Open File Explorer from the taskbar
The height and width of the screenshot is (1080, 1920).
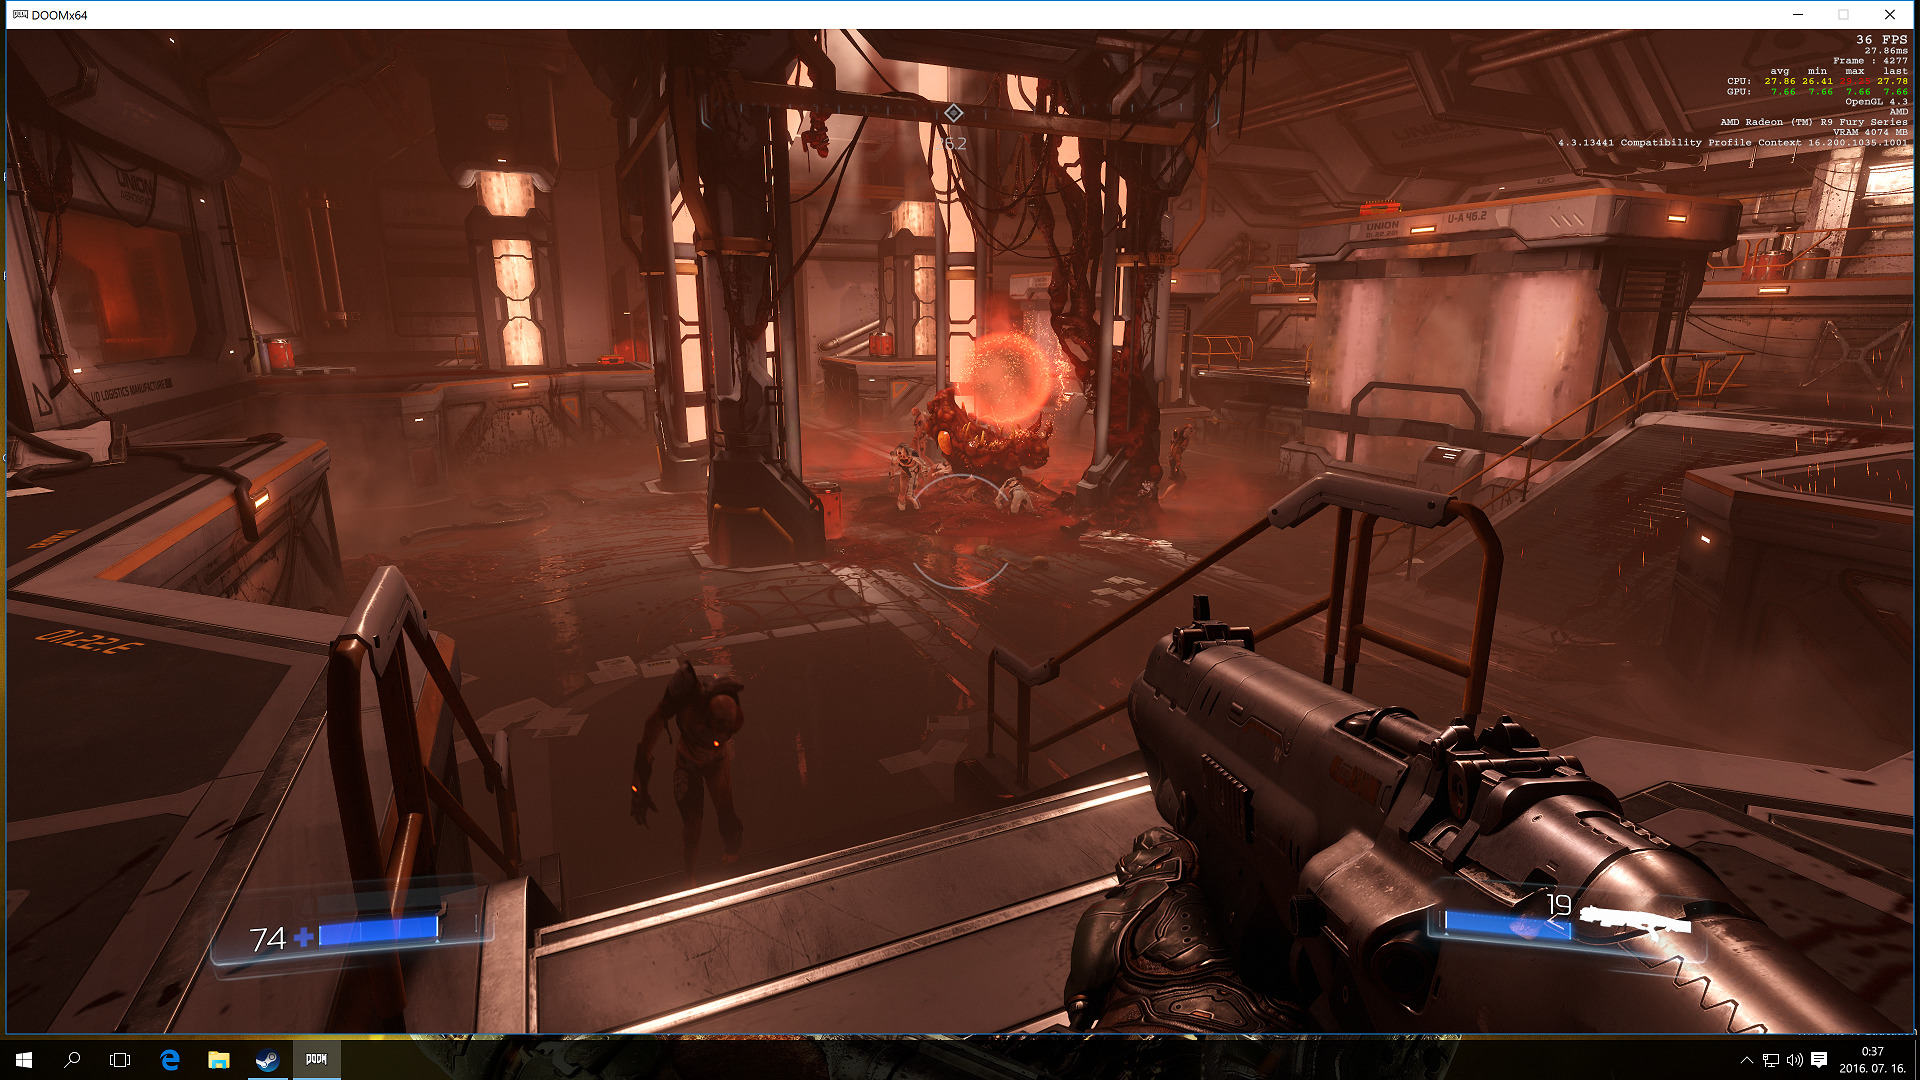click(218, 1060)
